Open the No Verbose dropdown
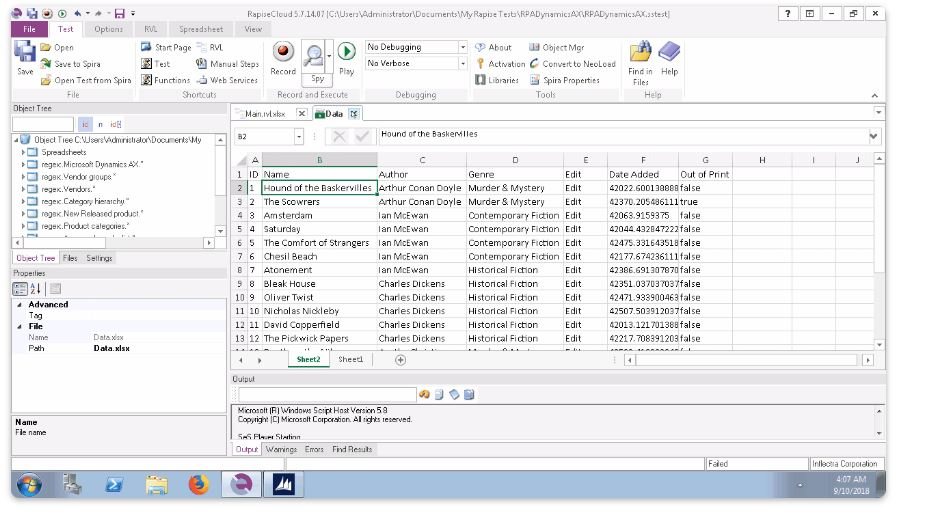The width and height of the screenshot is (947, 515). point(462,63)
